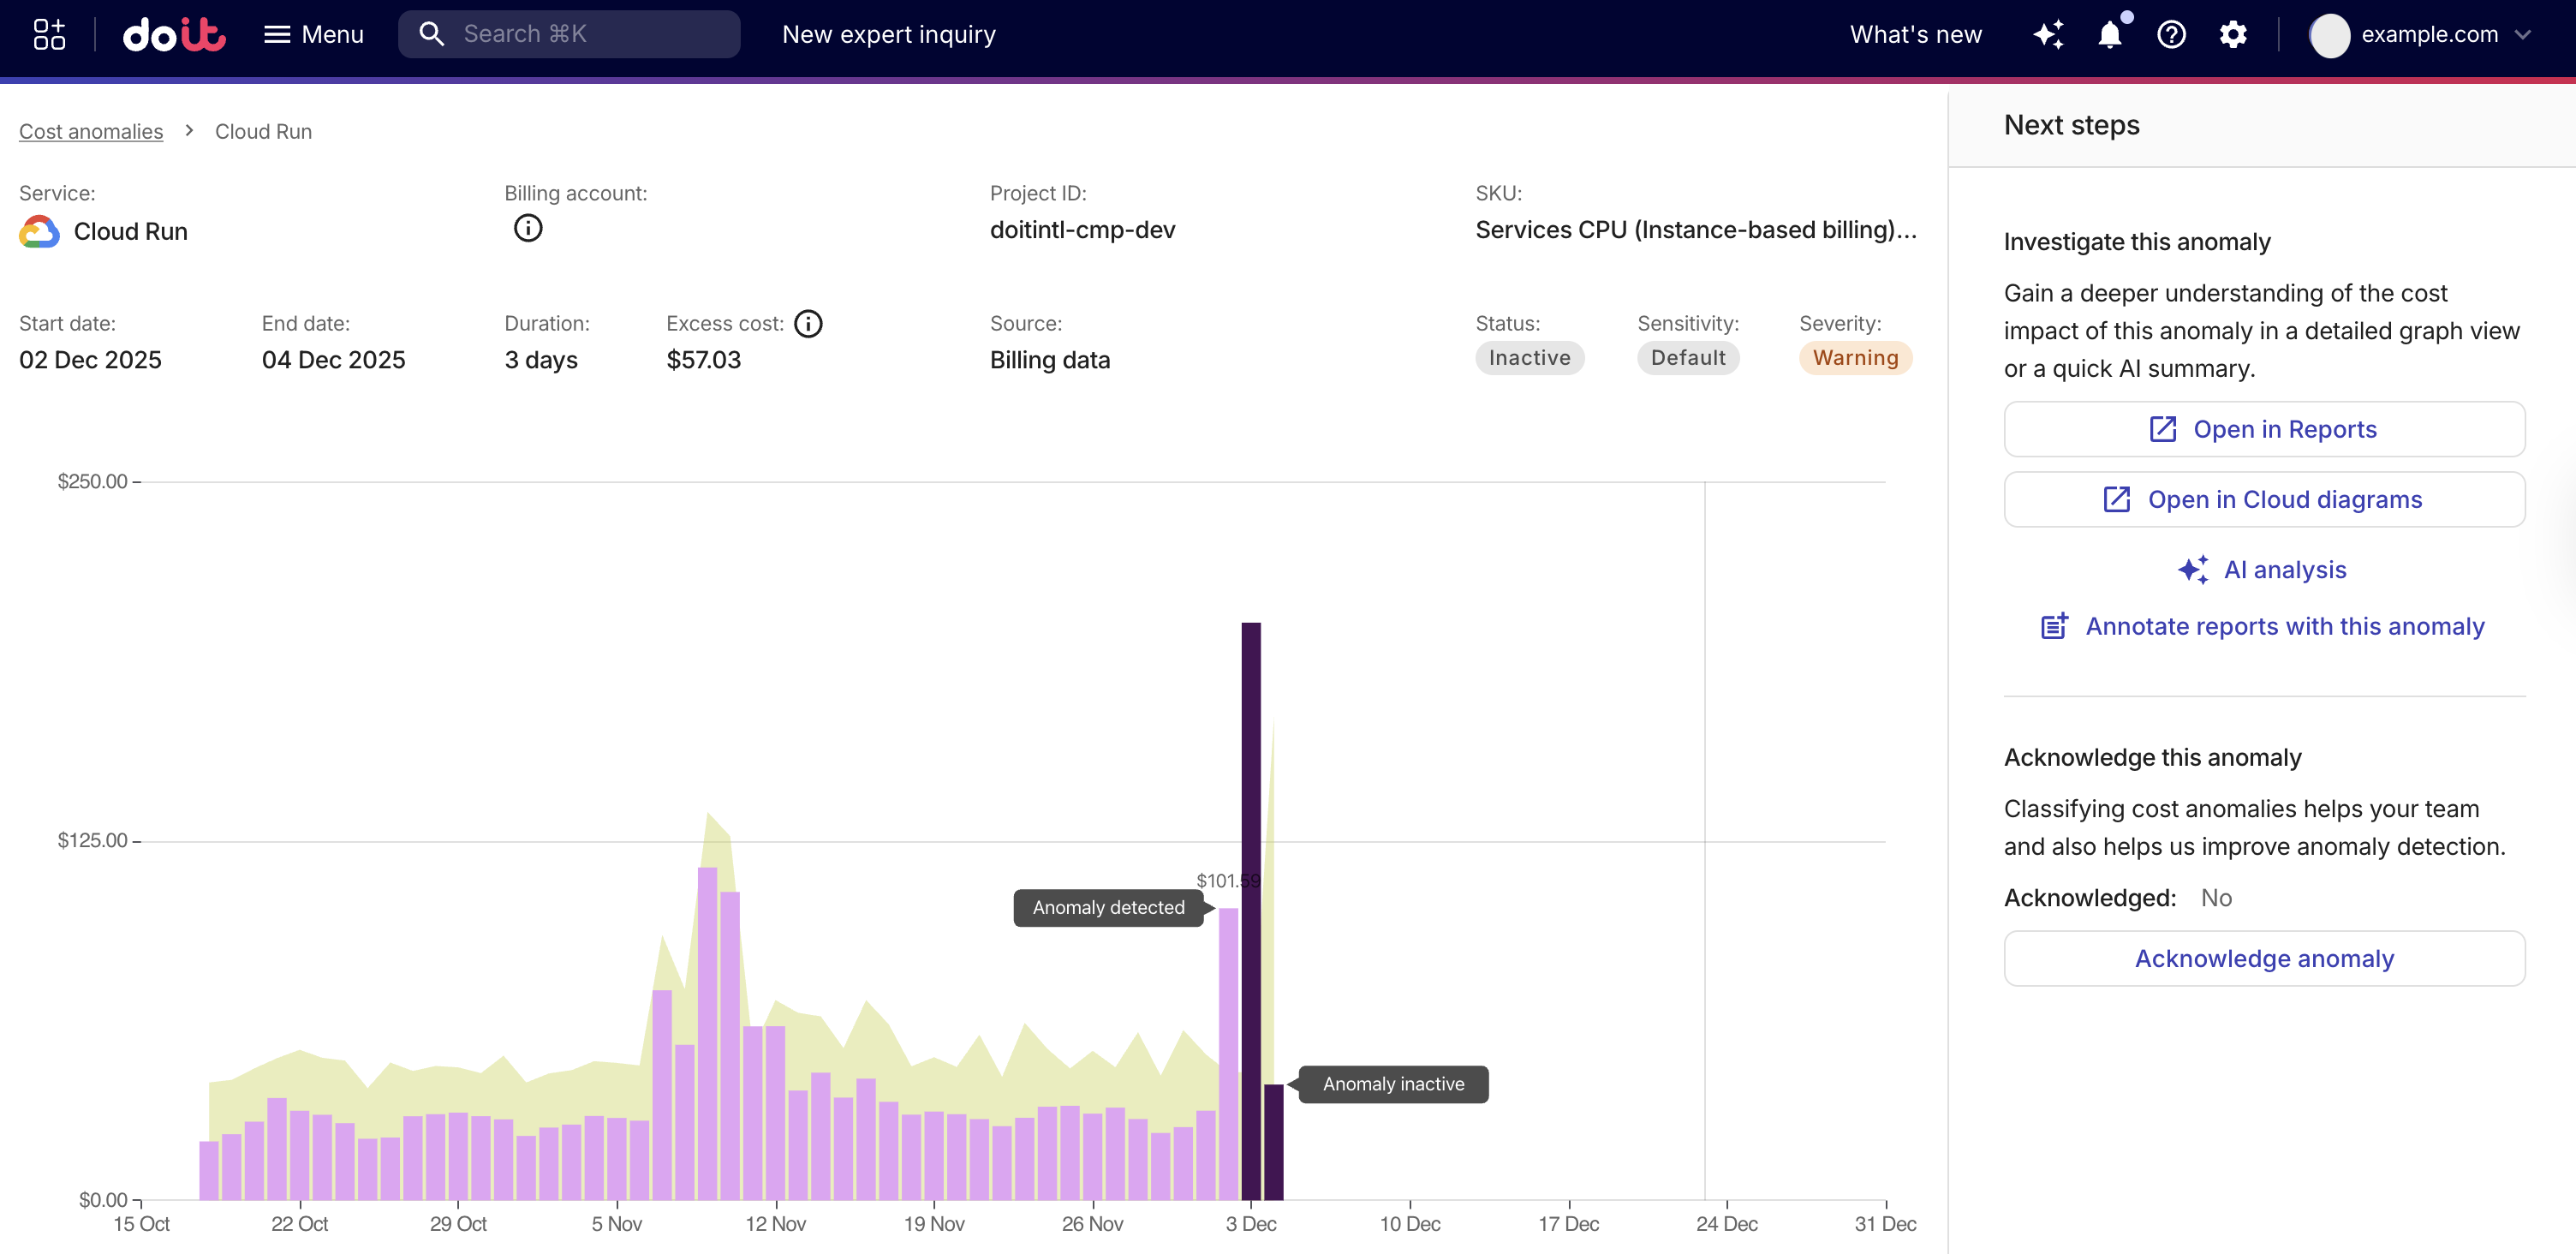Click the Cloud Run service icon
The width and height of the screenshot is (2576, 1254).
[38, 231]
